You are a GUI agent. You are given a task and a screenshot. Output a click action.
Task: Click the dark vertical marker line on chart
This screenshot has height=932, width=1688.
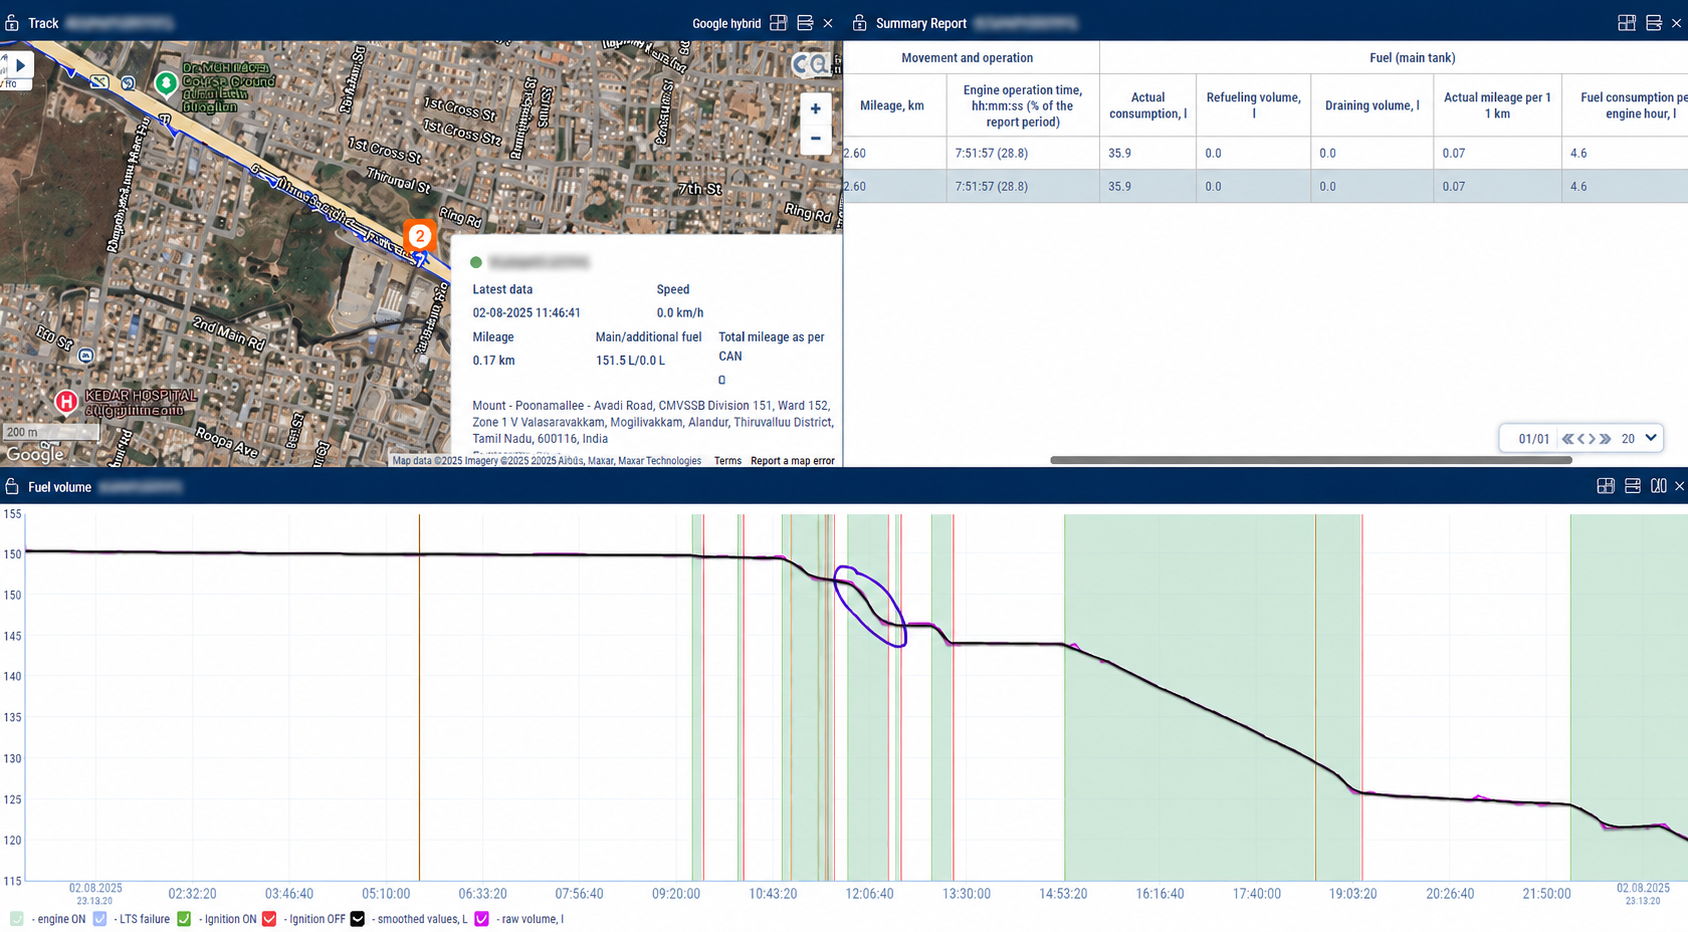click(x=419, y=697)
